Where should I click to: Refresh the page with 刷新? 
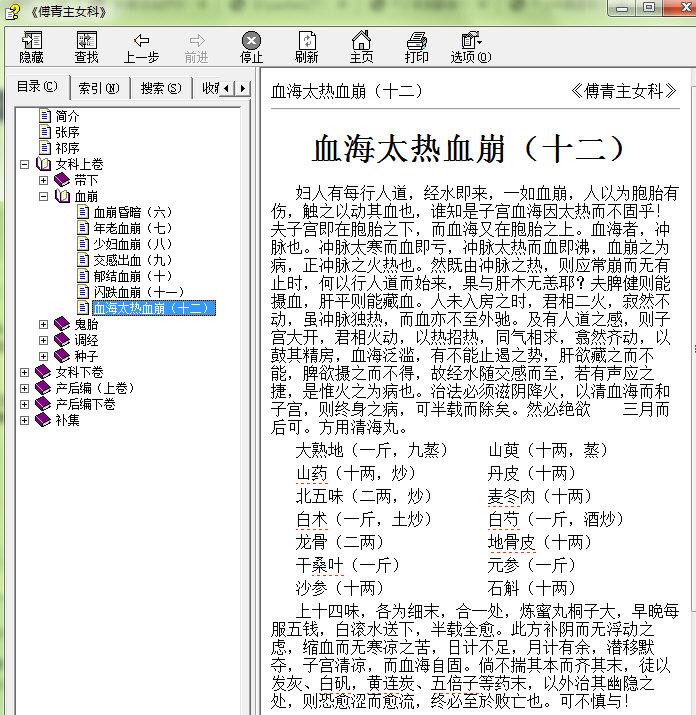(306, 46)
